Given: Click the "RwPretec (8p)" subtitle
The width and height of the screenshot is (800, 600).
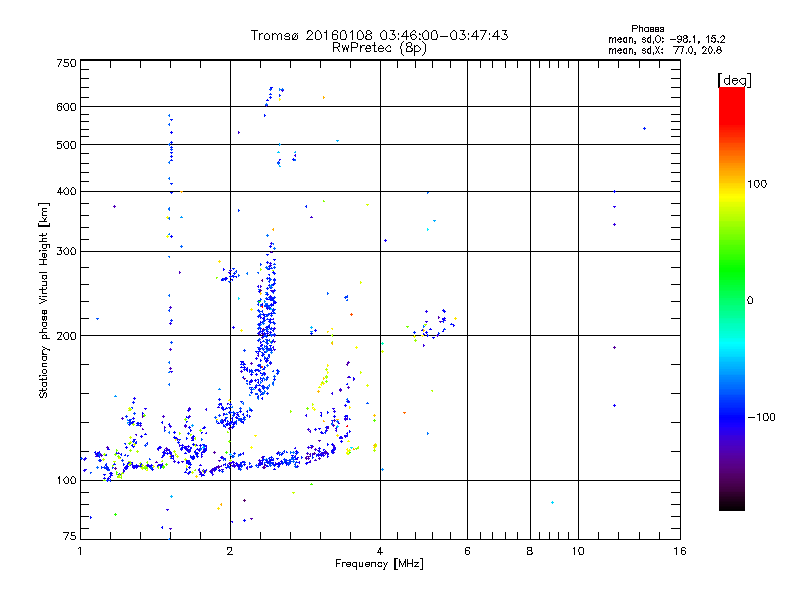Looking at the screenshot, I should pos(379,48).
